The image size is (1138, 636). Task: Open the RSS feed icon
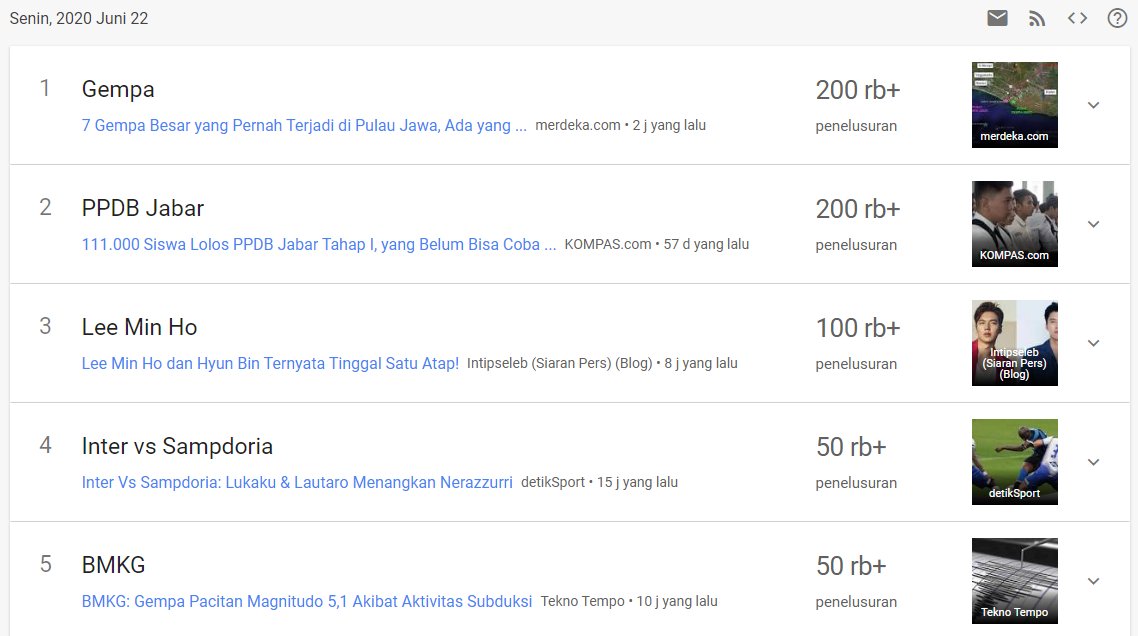pos(1037,19)
